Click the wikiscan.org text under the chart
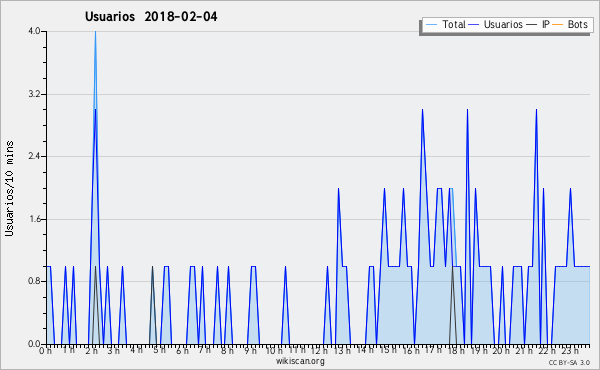600x370 pixels. [300, 361]
